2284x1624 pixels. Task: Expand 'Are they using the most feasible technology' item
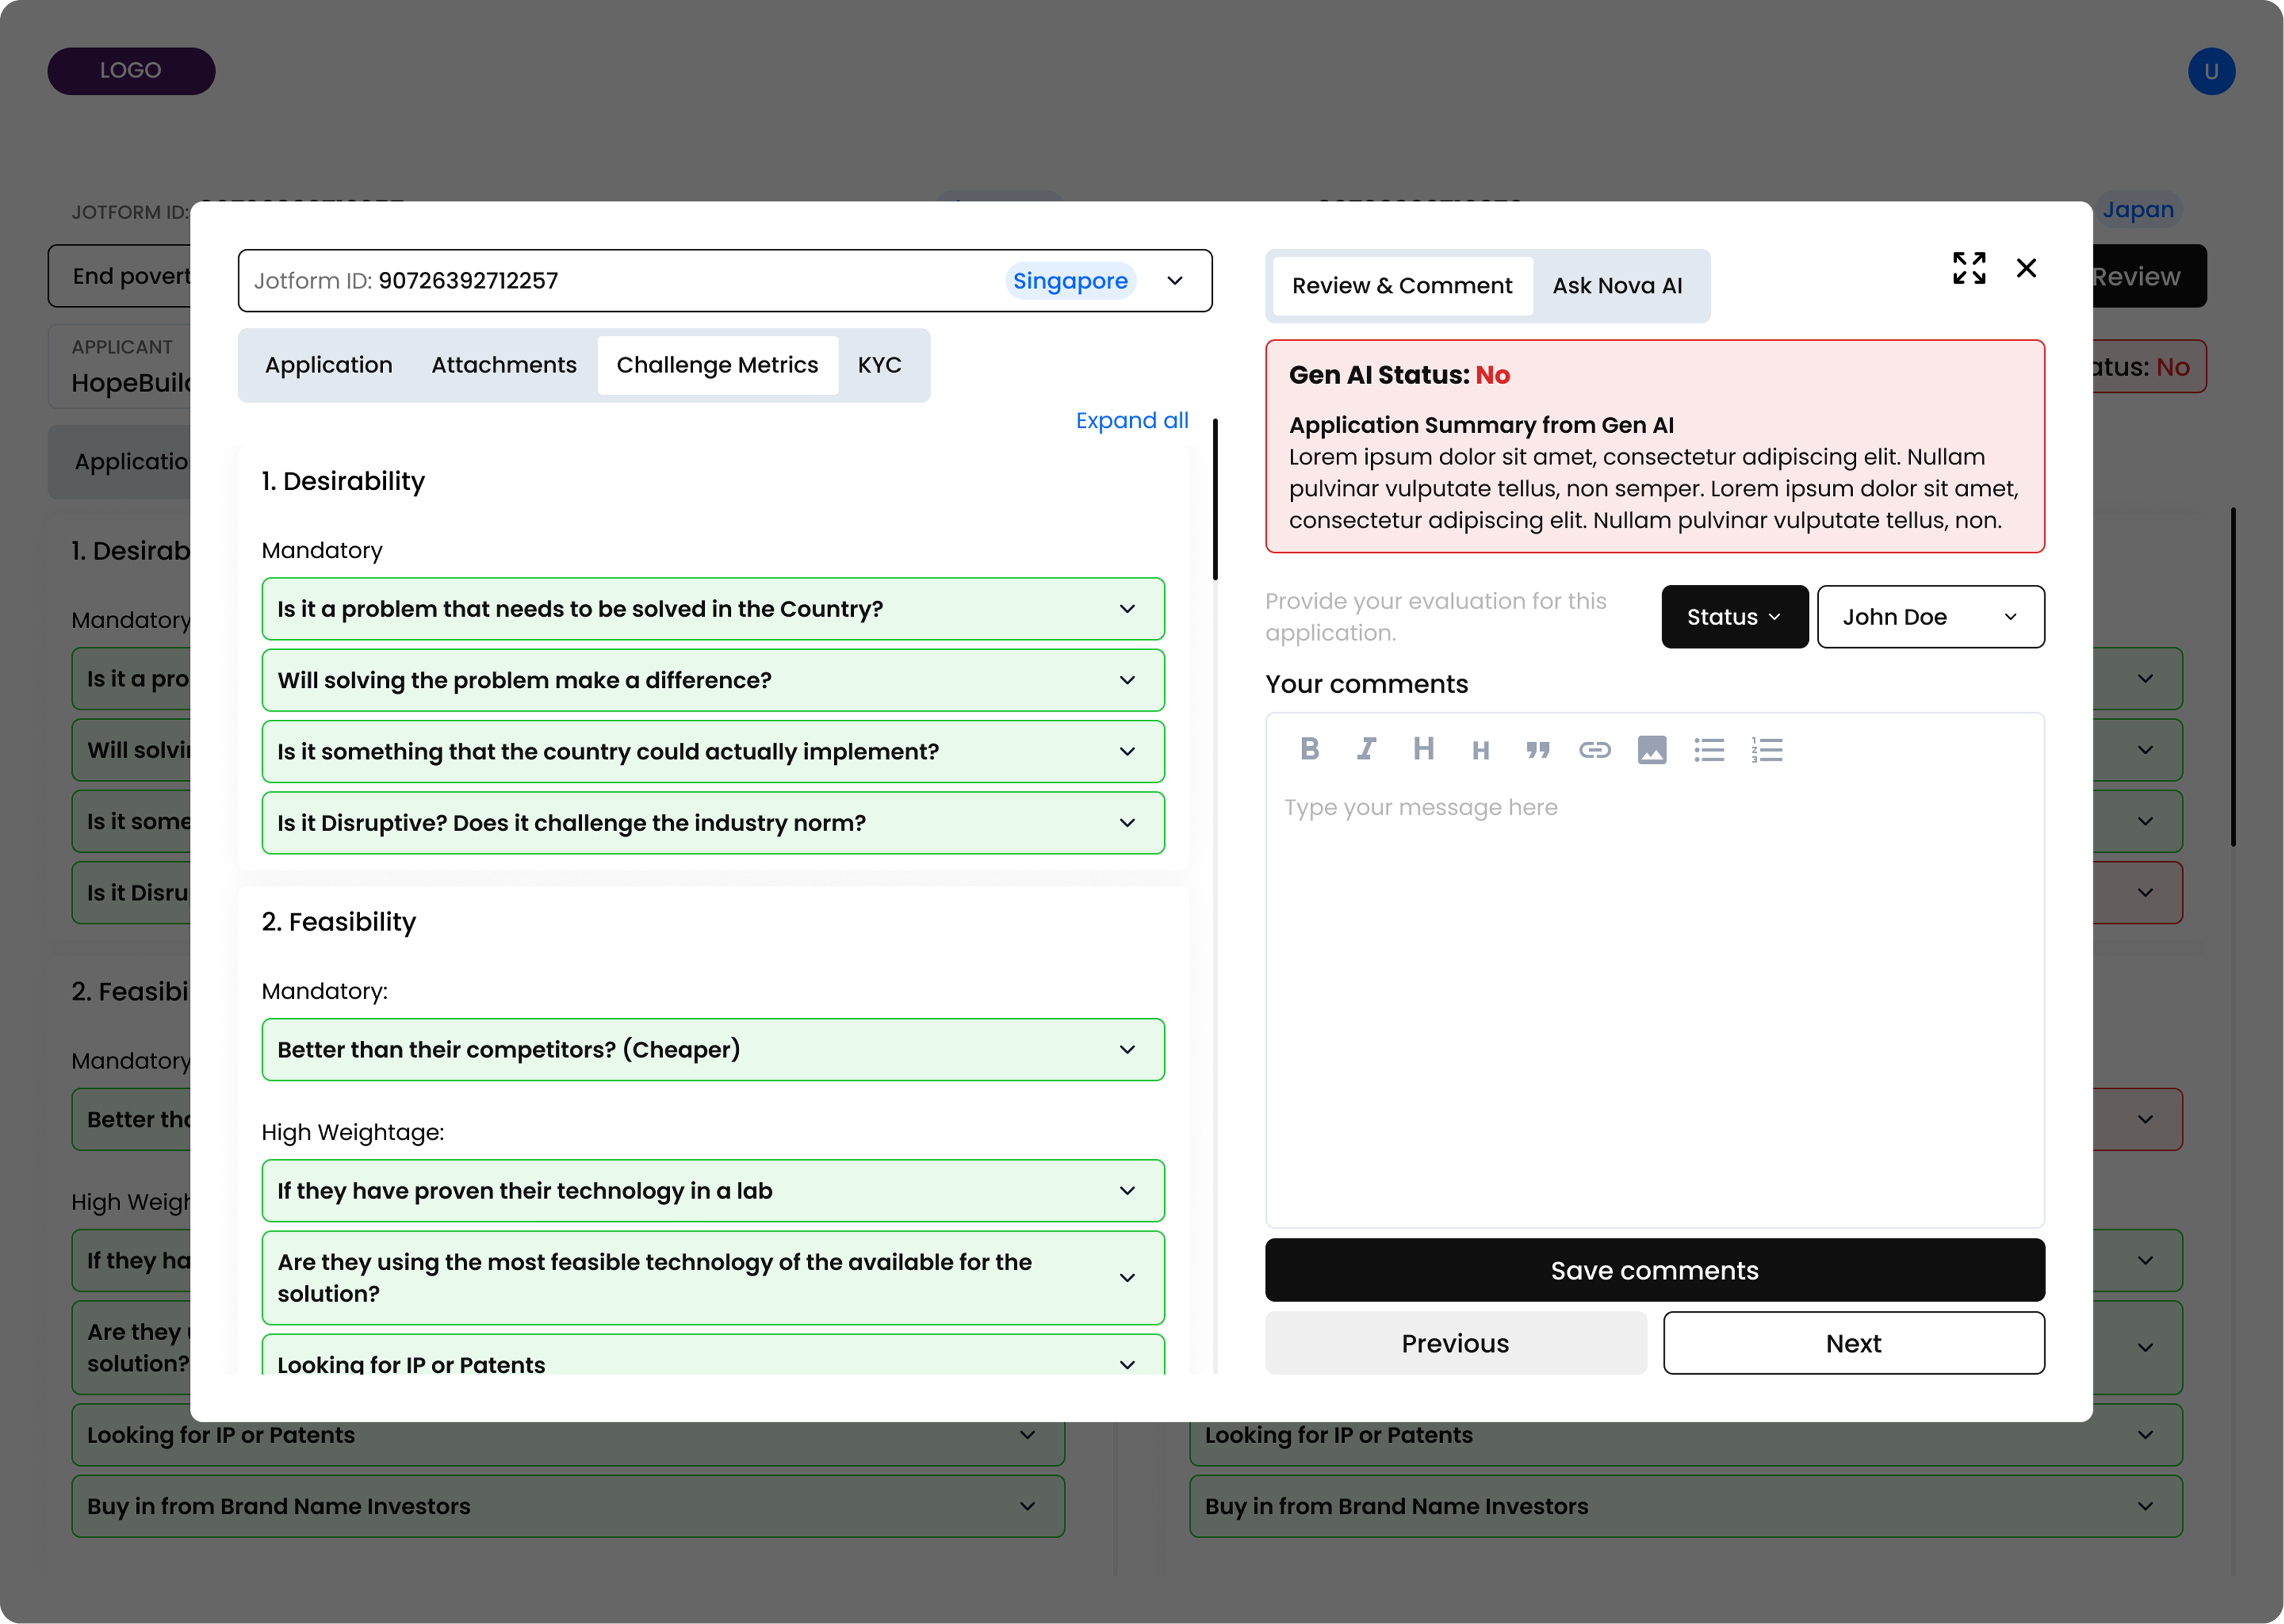713,1278
